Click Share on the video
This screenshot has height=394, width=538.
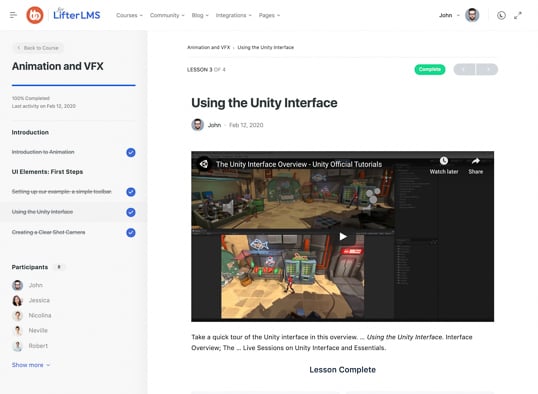tap(476, 165)
